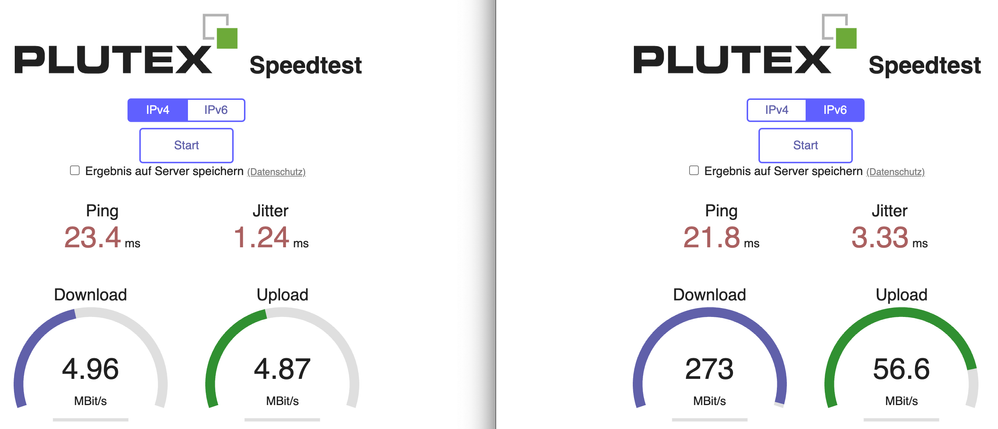The image size is (998, 429).
Task: Click the highlighted IPv6 protocol option
Action: [834, 110]
